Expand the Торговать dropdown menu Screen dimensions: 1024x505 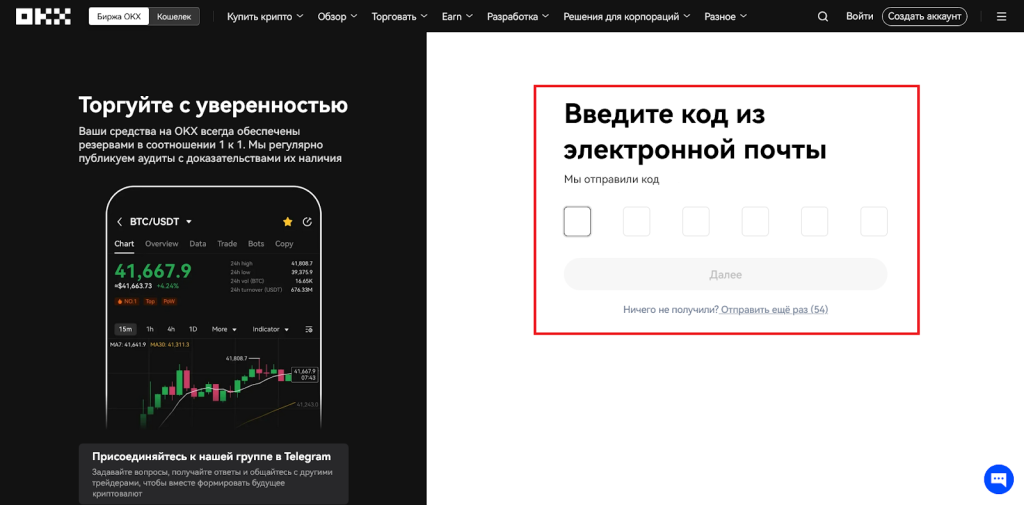pyautogui.click(x=398, y=16)
